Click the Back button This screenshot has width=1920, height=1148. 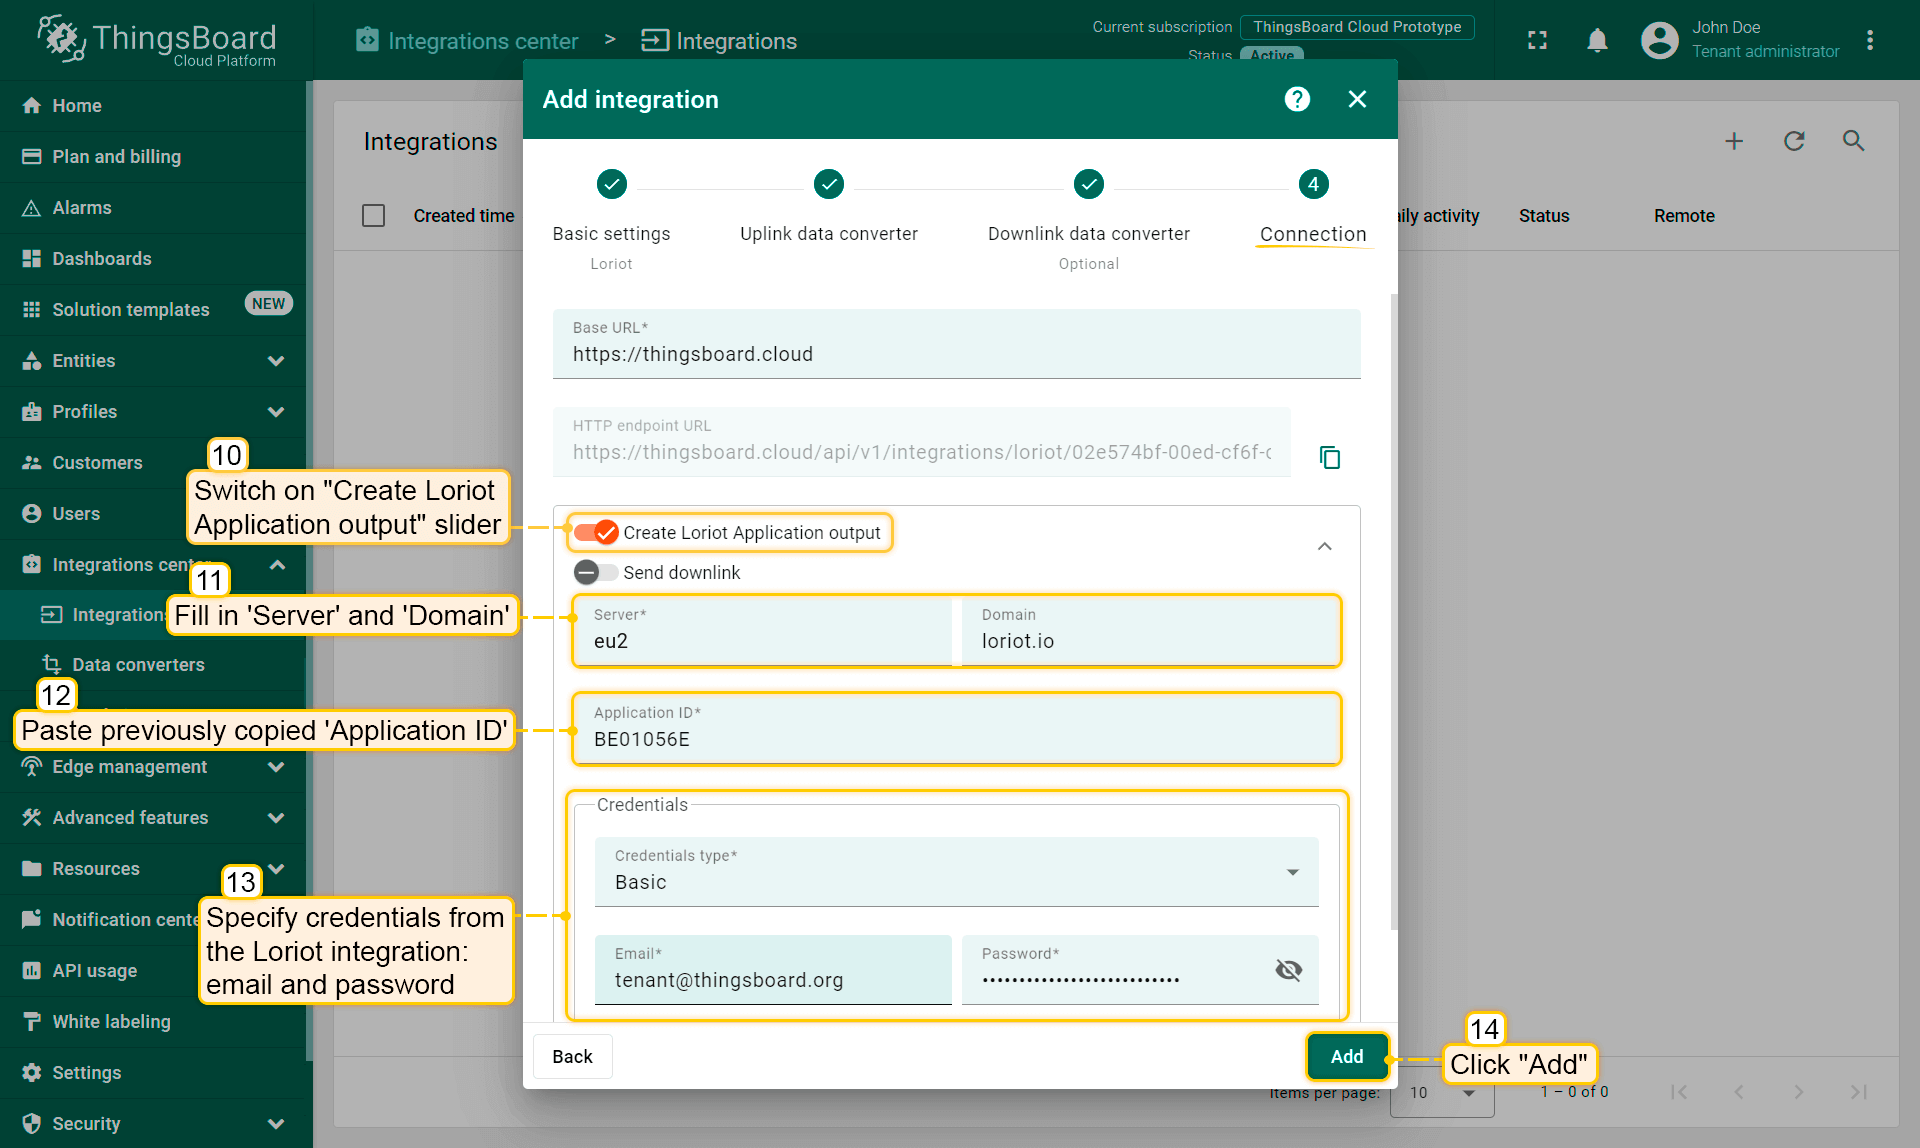tap(572, 1056)
